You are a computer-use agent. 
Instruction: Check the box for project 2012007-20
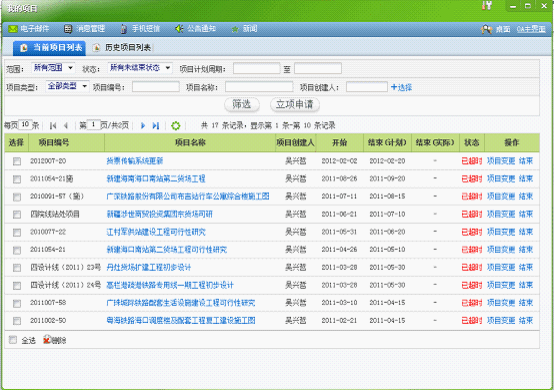click(x=17, y=161)
